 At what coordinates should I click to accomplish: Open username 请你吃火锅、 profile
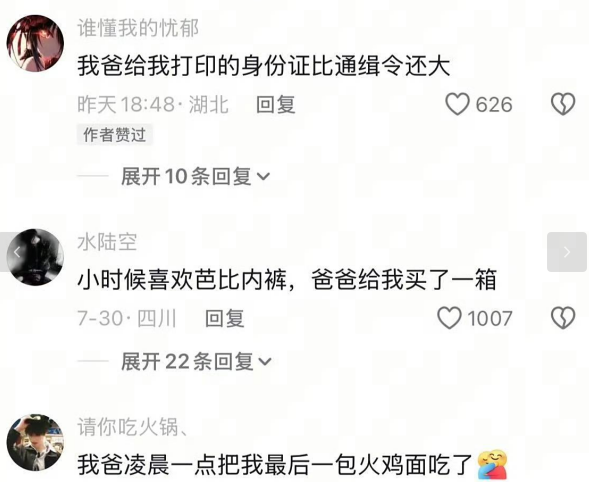[x=133, y=427]
